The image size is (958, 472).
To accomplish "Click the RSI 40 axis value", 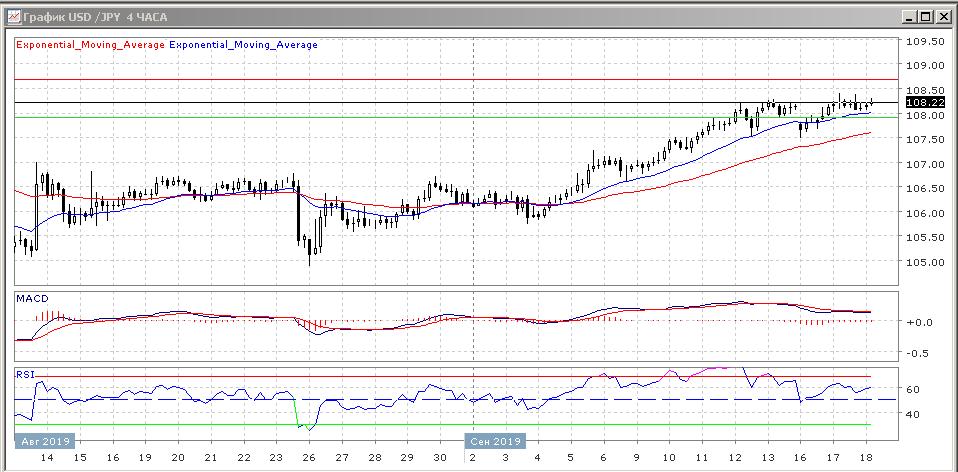I will (x=914, y=414).
